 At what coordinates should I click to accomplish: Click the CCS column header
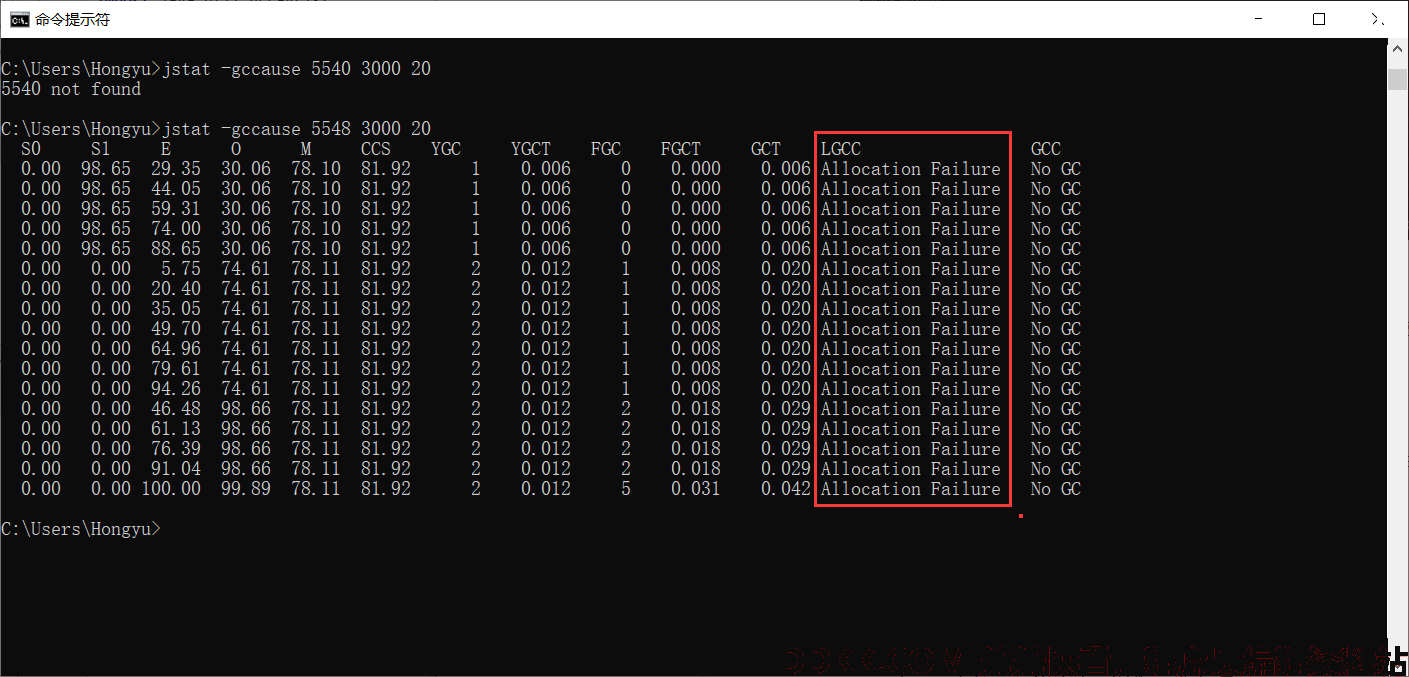click(376, 149)
